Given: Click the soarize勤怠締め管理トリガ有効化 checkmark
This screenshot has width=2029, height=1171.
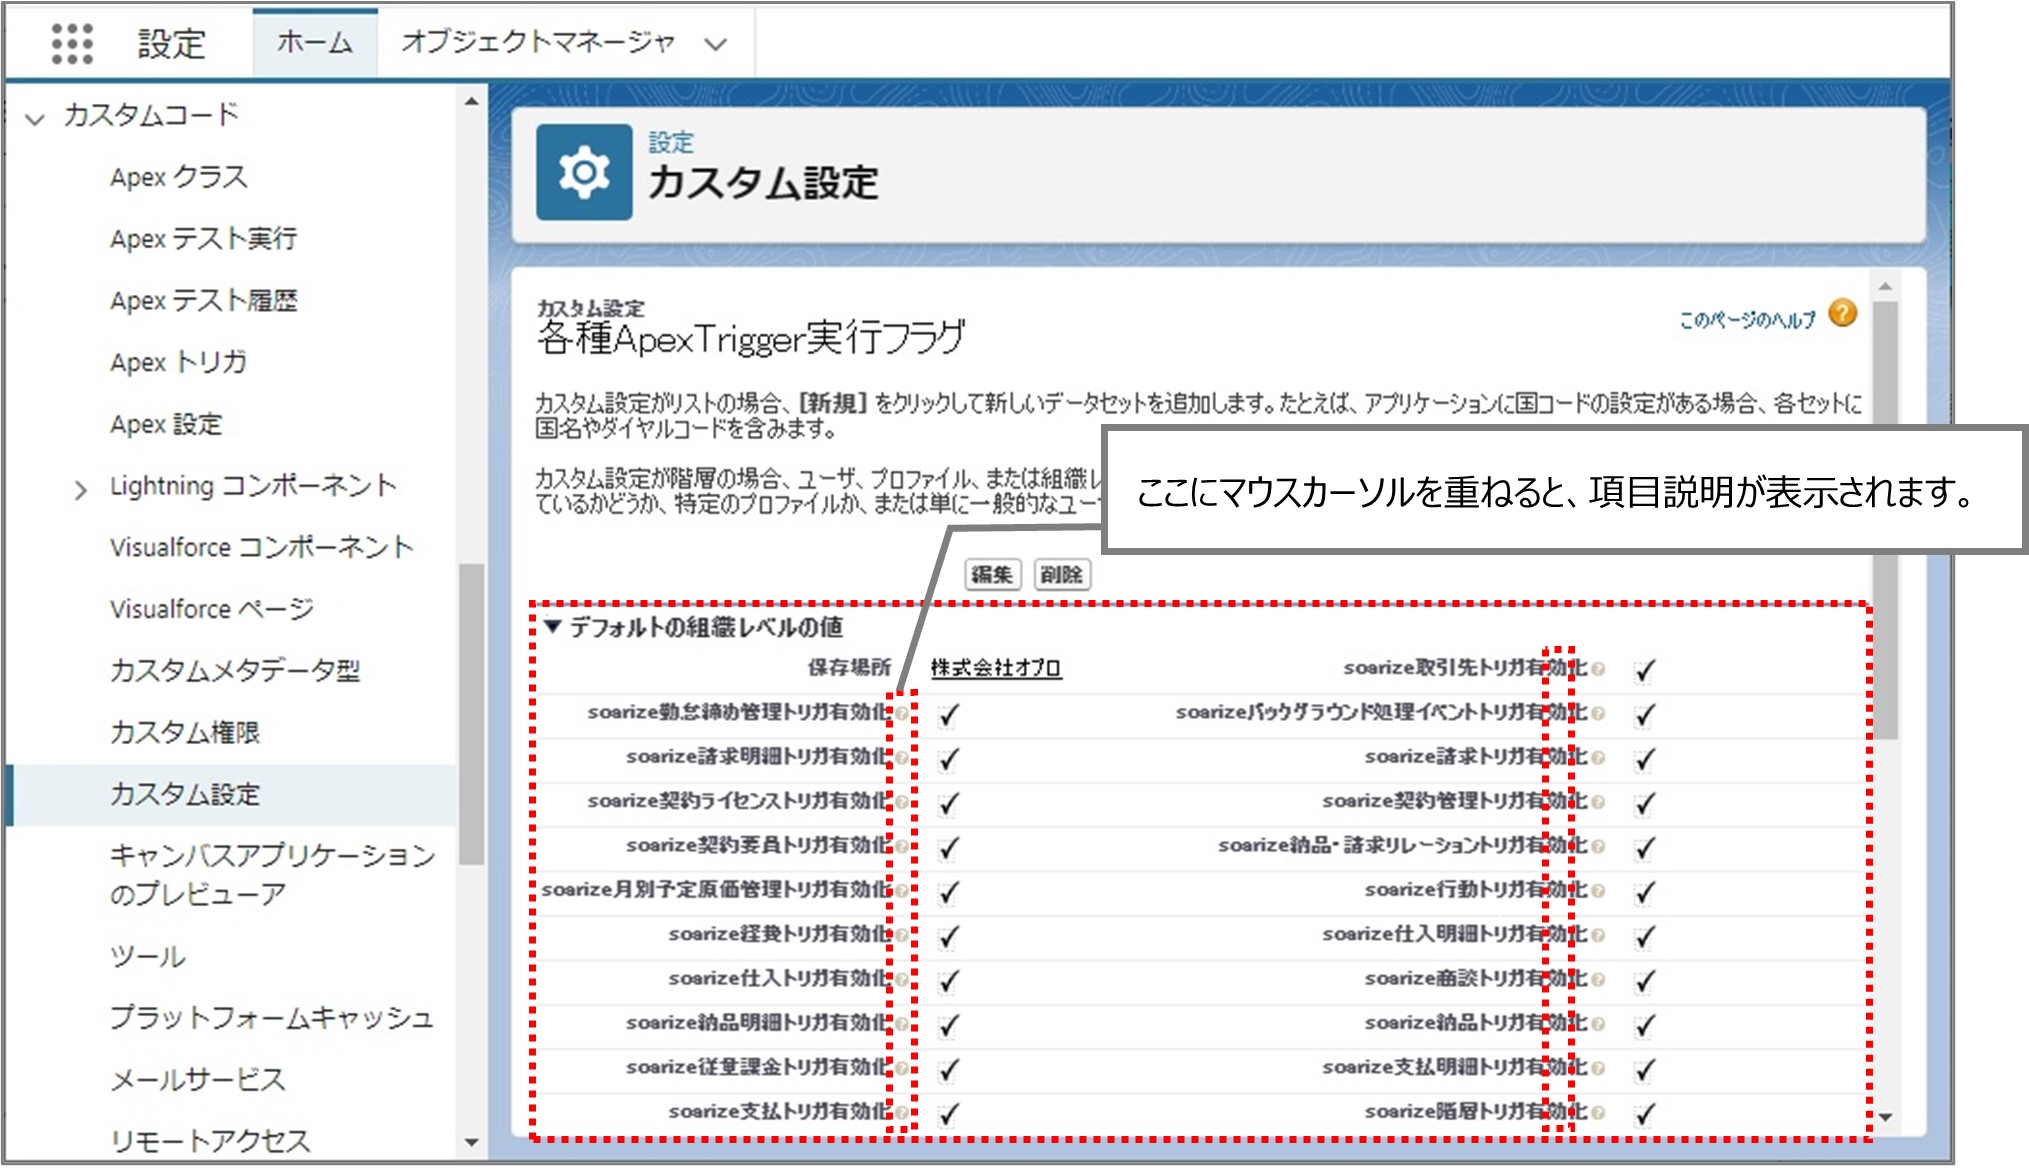Looking at the screenshot, I should tap(948, 715).
